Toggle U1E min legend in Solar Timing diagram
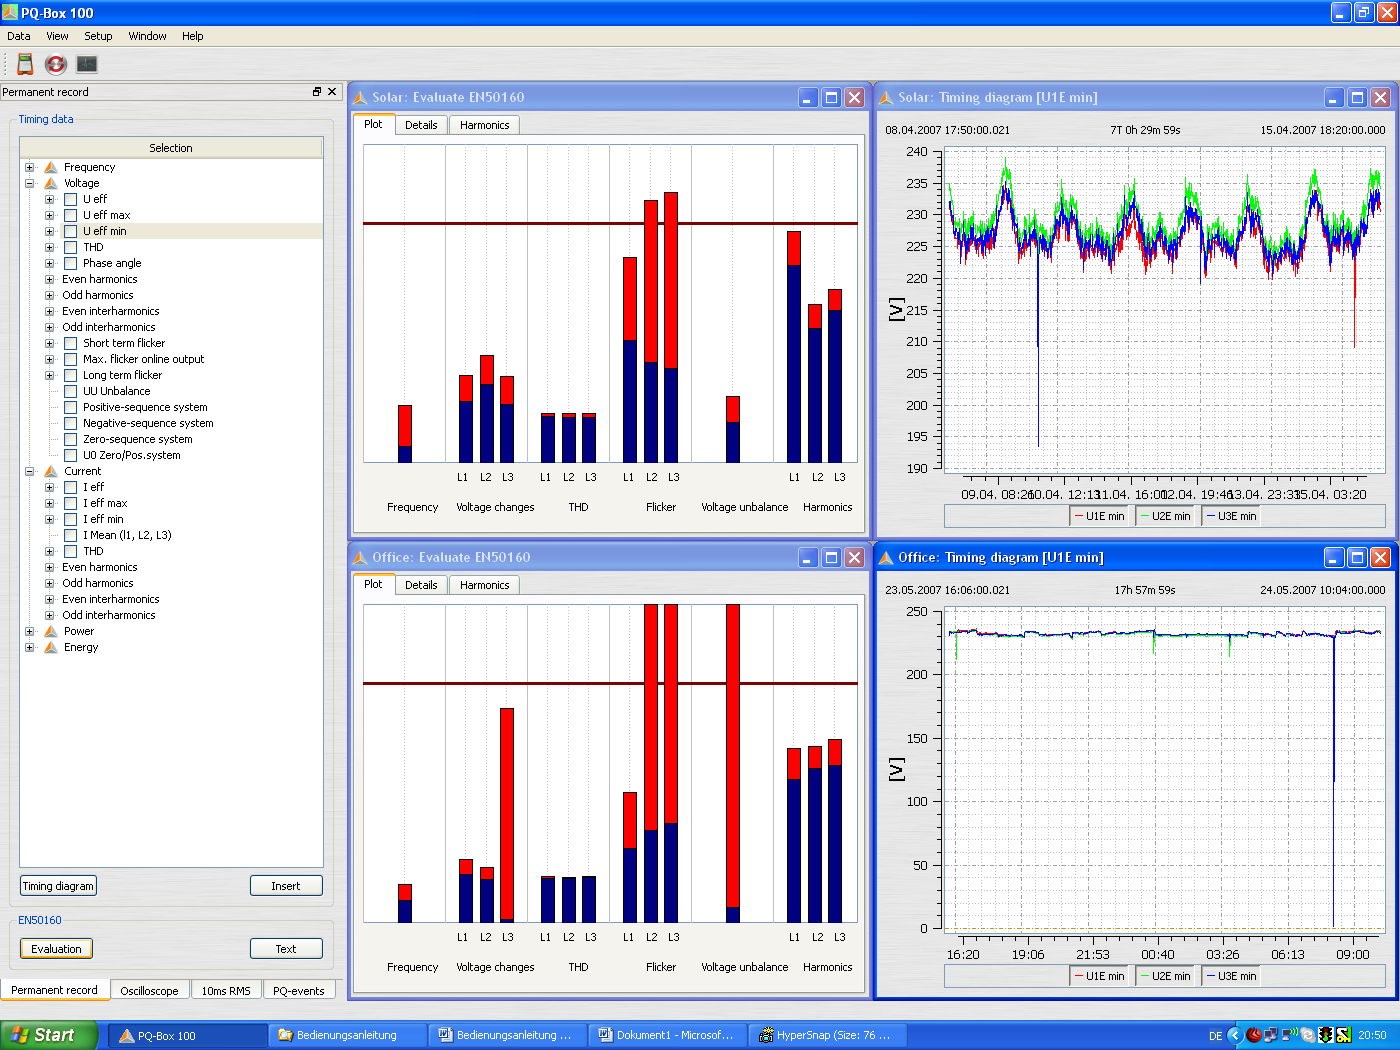 [x=1099, y=516]
